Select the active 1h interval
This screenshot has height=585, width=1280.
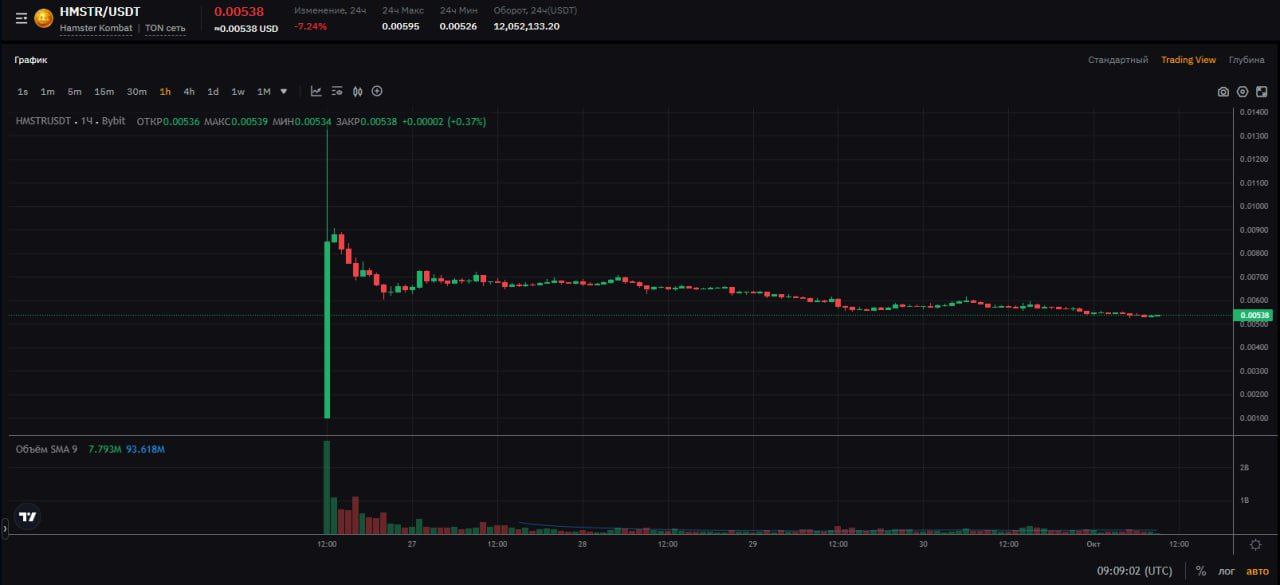(165, 92)
